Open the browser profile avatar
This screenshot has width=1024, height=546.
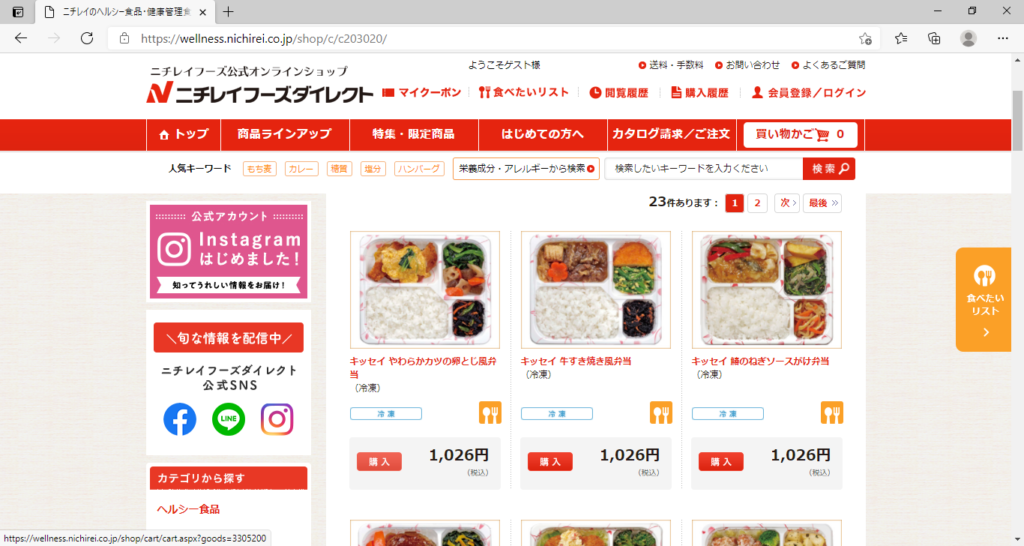(x=968, y=39)
